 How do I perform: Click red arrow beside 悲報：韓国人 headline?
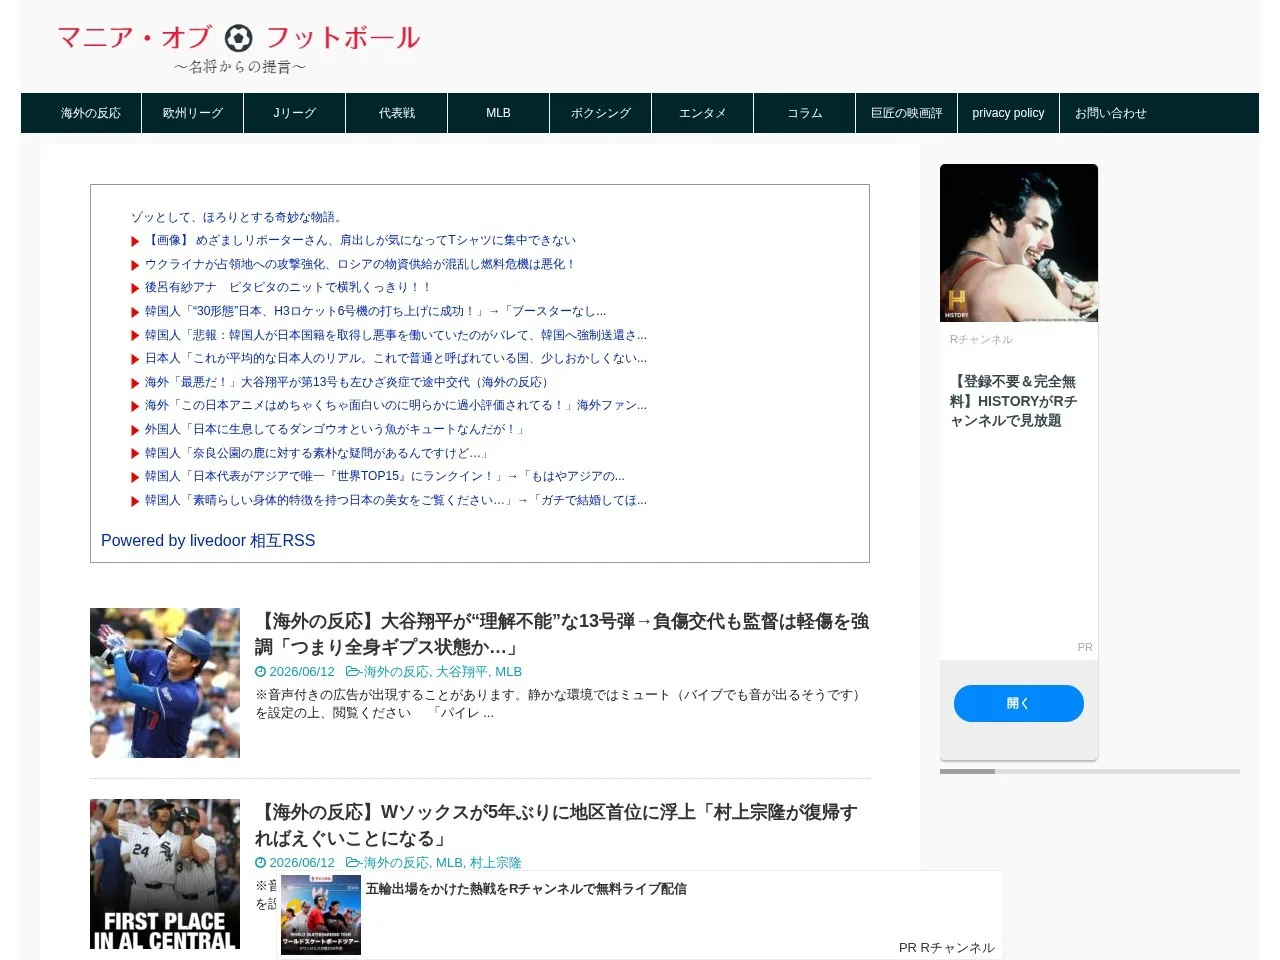pyautogui.click(x=135, y=336)
